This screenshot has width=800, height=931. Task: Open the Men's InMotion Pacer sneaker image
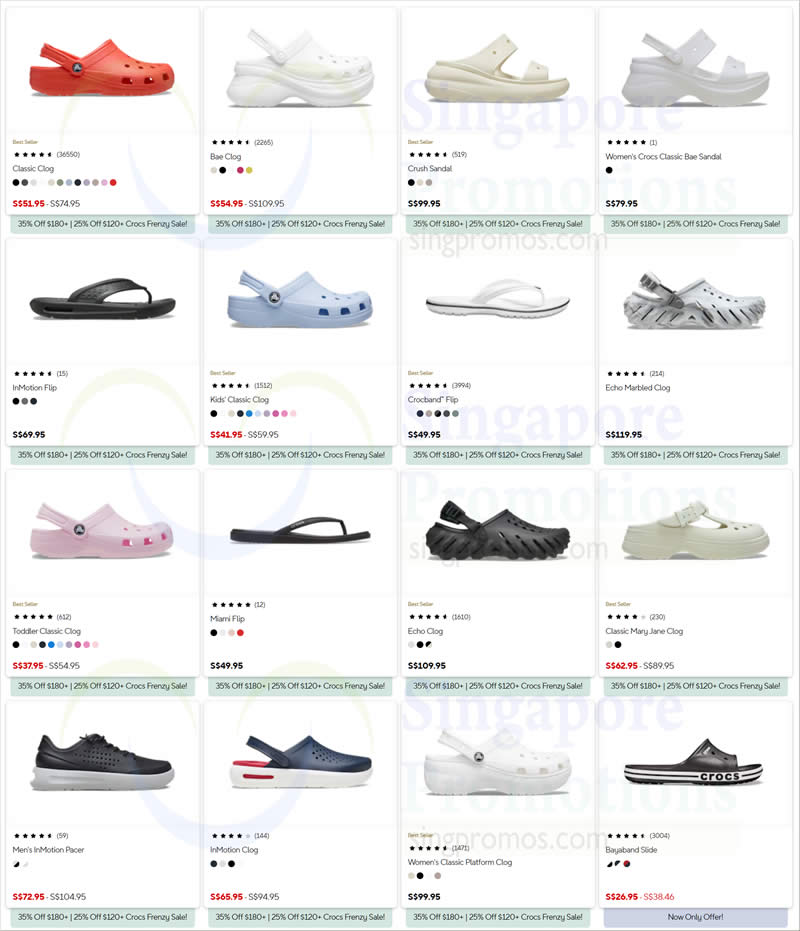[x=102, y=761]
